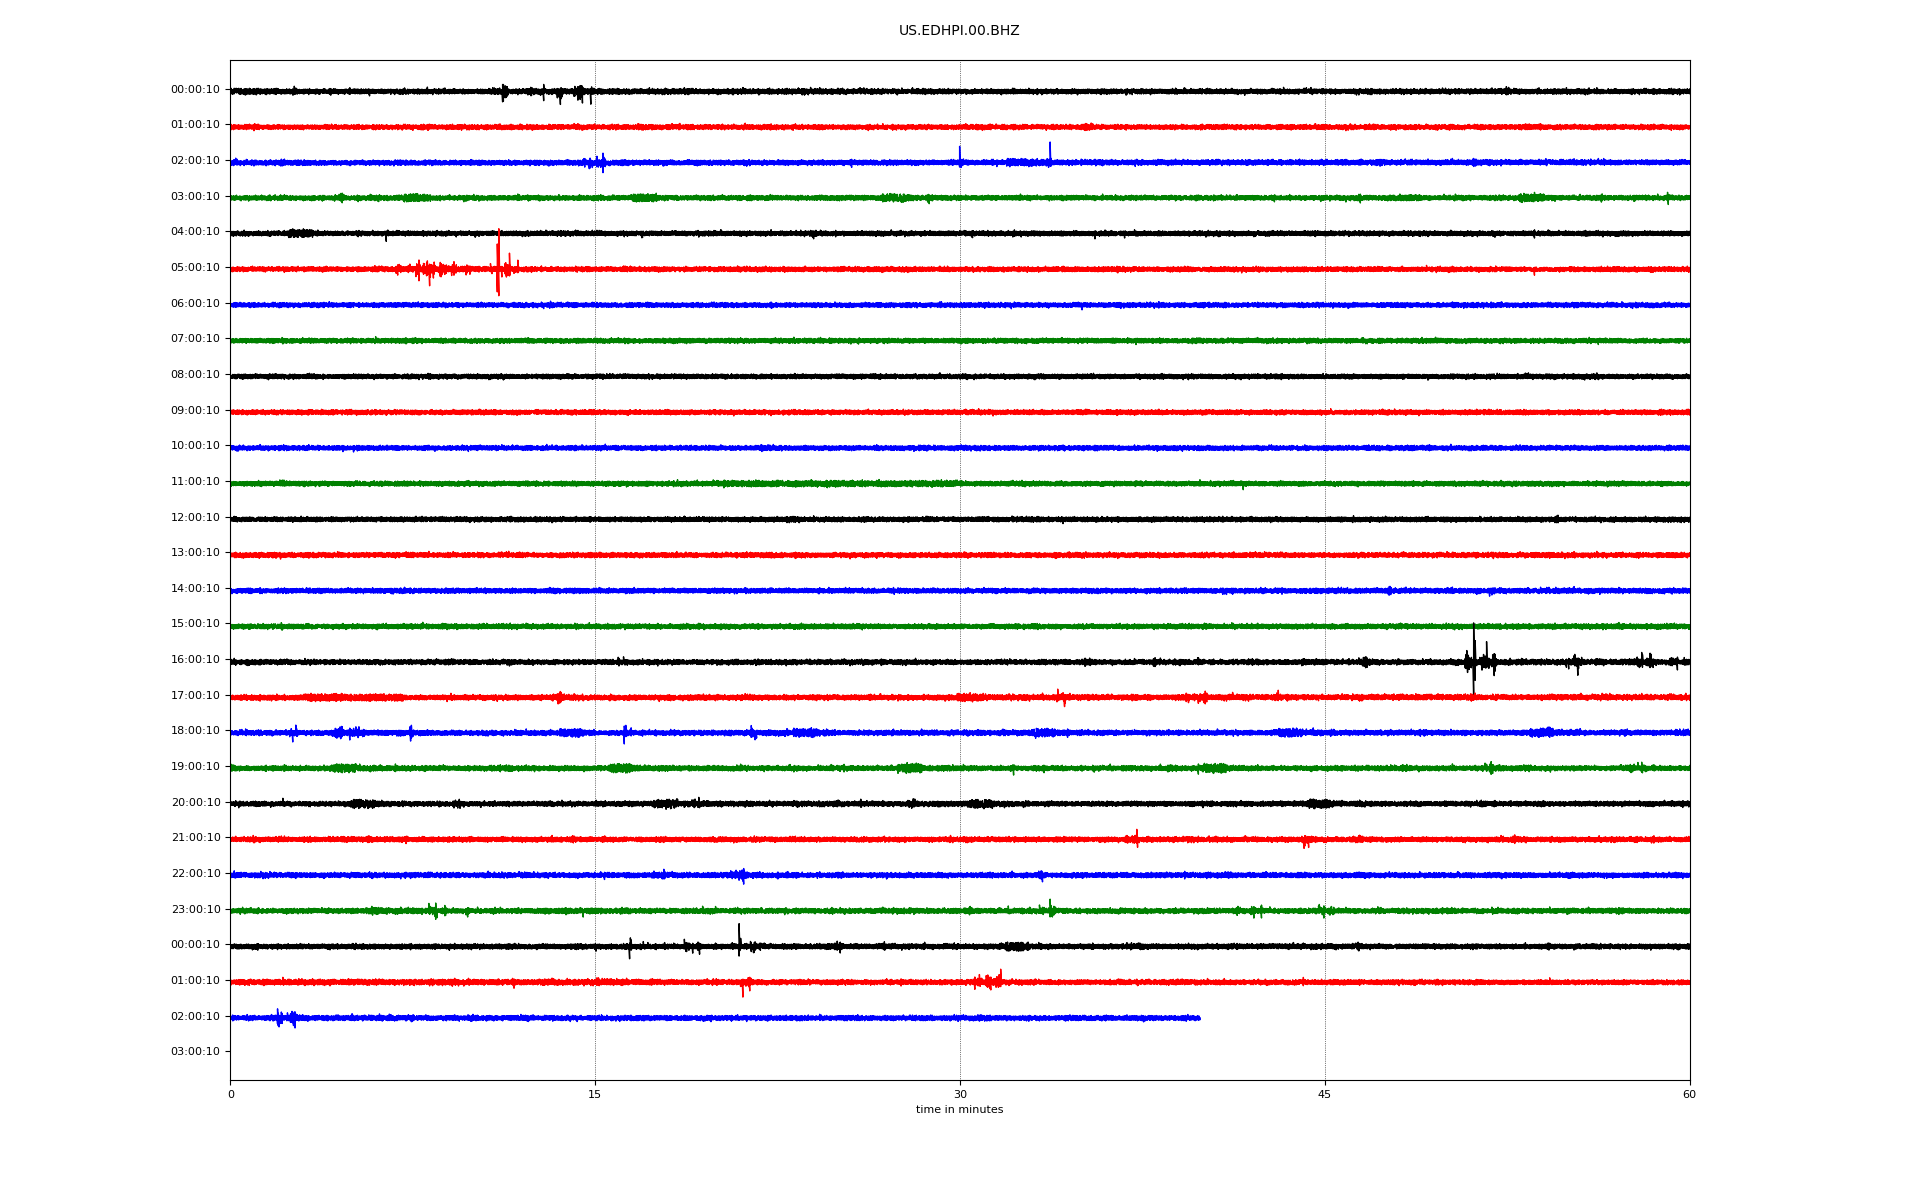Select the 16:00:10 row label

pos(195,660)
